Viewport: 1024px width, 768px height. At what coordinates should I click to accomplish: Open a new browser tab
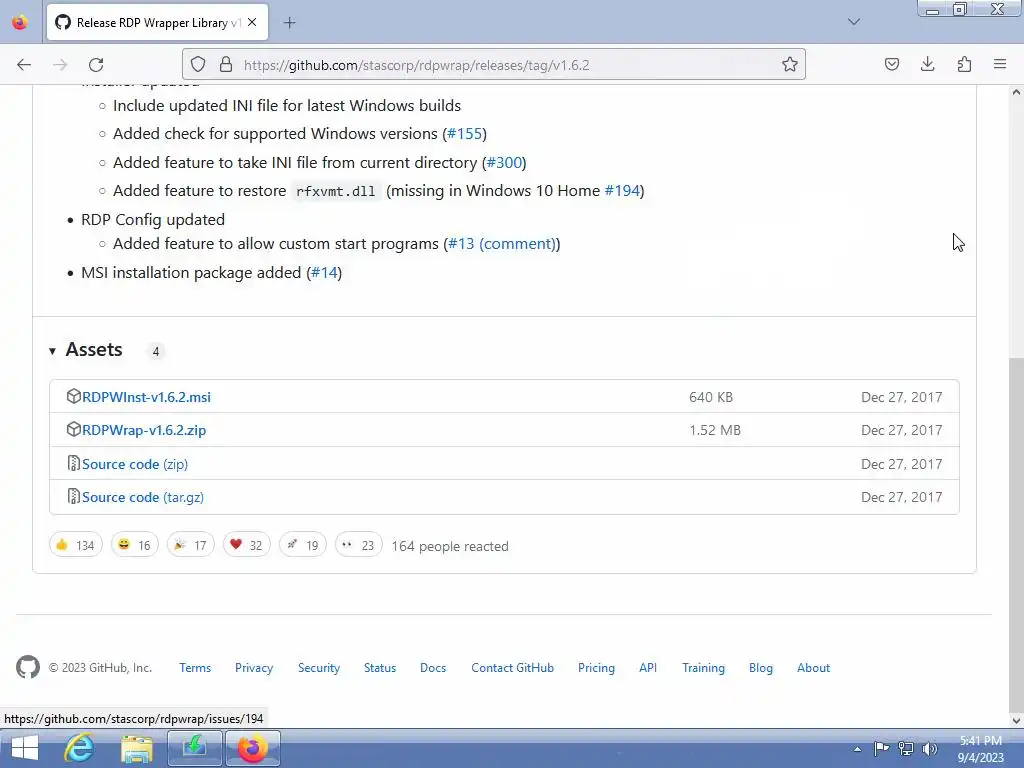(289, 23)
